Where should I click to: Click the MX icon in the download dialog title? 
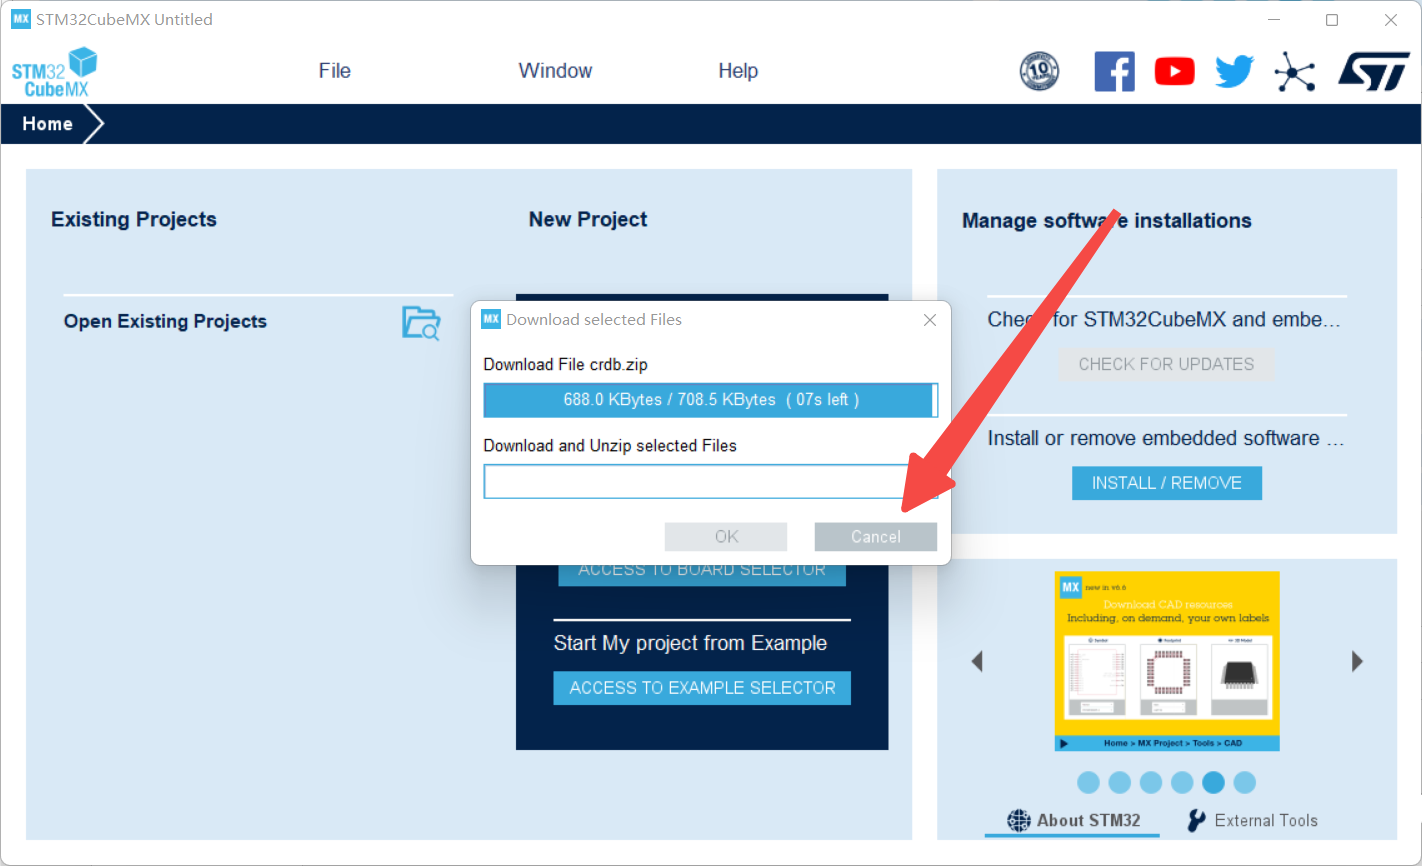(490, 319)
